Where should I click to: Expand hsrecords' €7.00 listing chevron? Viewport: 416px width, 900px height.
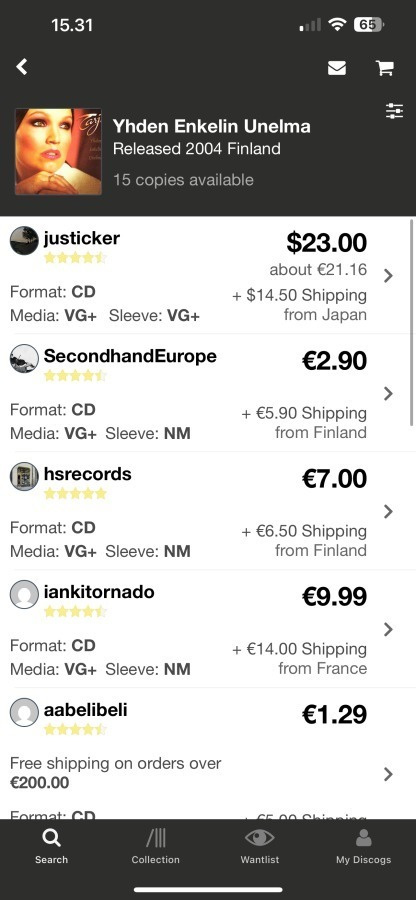[388, 511]
